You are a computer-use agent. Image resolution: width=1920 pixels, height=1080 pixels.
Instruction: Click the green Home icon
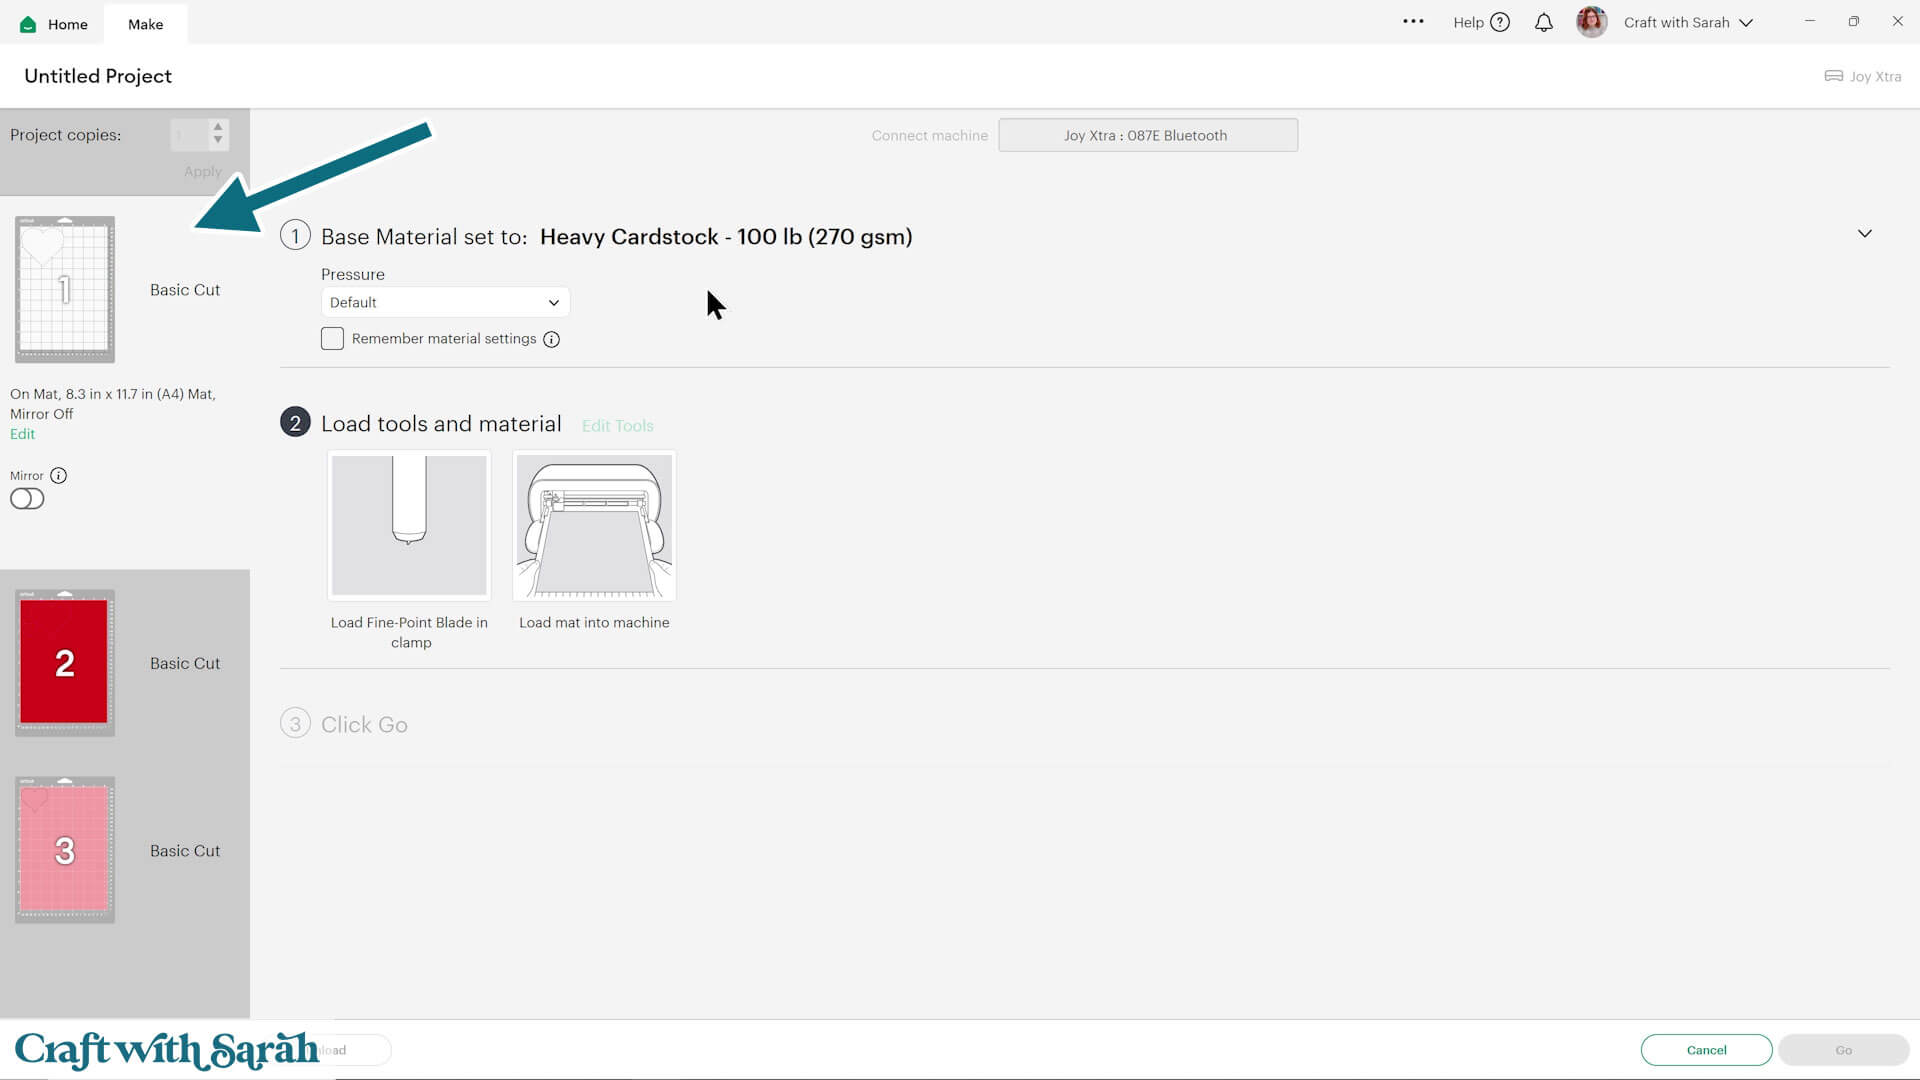(28, 24)
